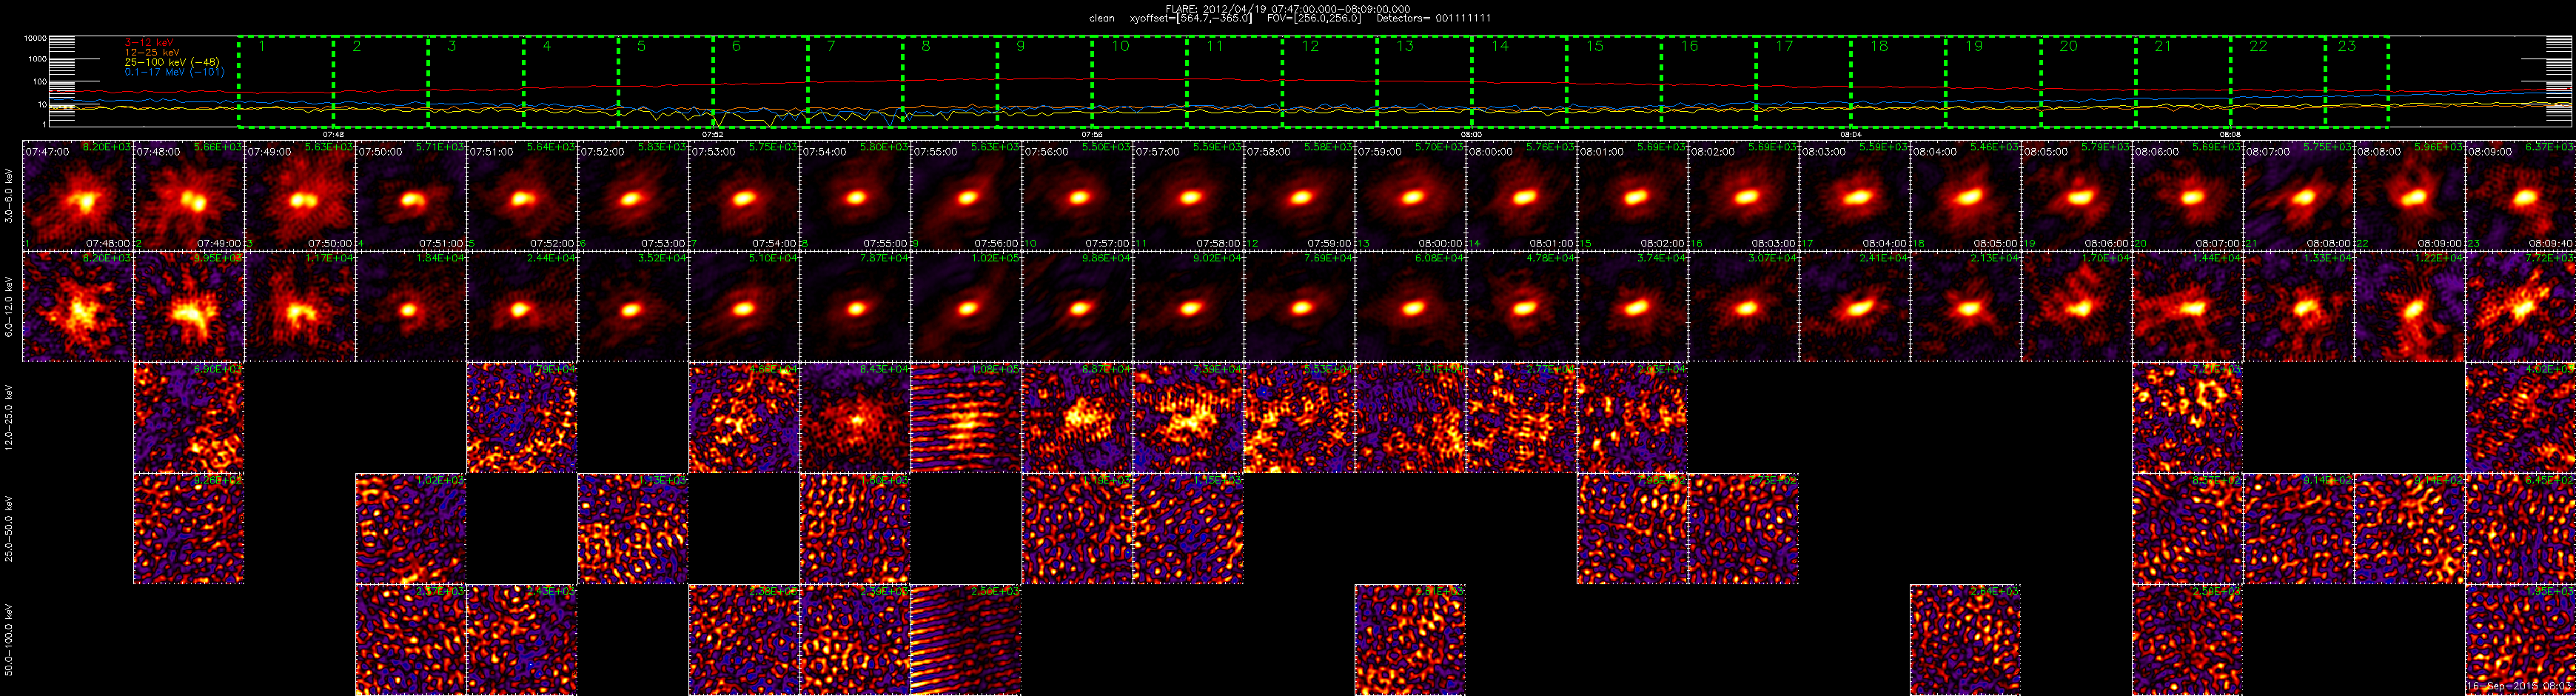Open the 6-12 keV image under 07:47:00
Screen dimensions: 2576x696
point(78,306)
